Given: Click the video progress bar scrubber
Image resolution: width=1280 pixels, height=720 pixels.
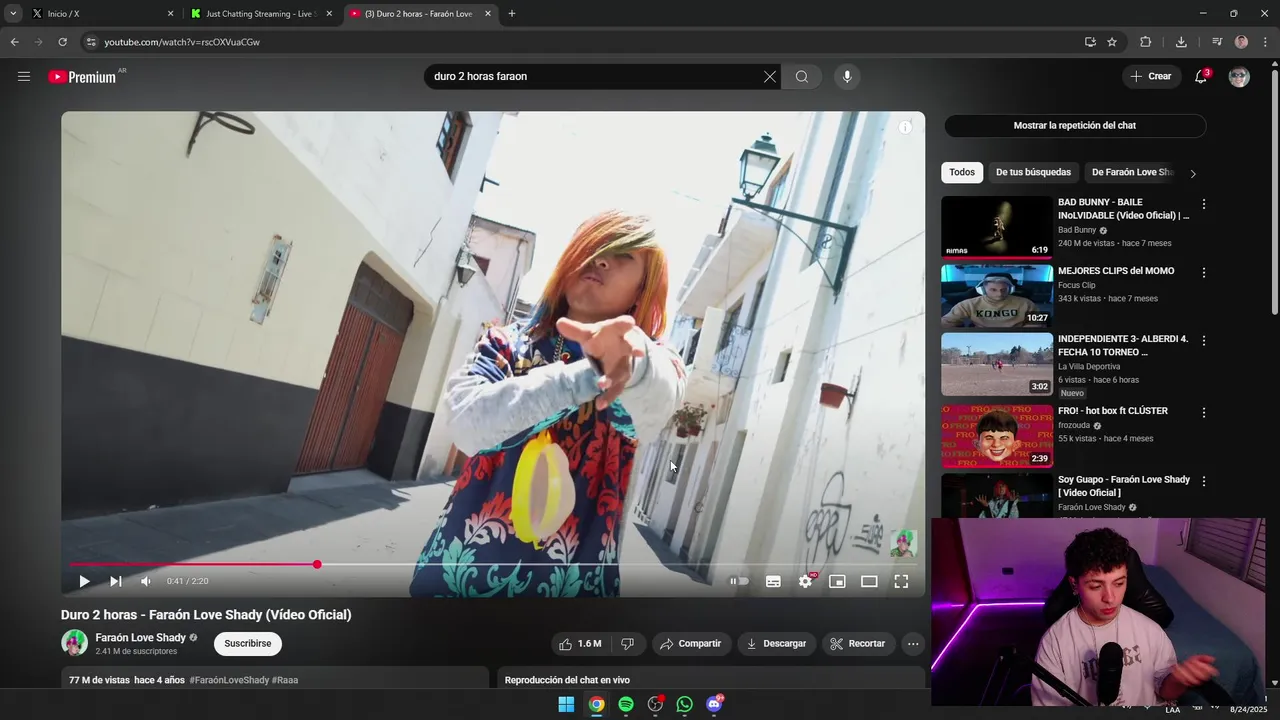Looking at the screenshot, I should click(x=317, y=565).
